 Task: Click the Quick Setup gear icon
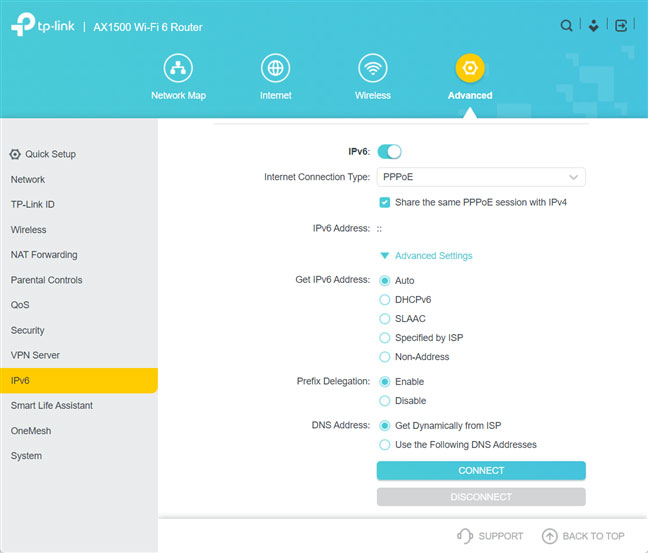[x=15, y=154]
